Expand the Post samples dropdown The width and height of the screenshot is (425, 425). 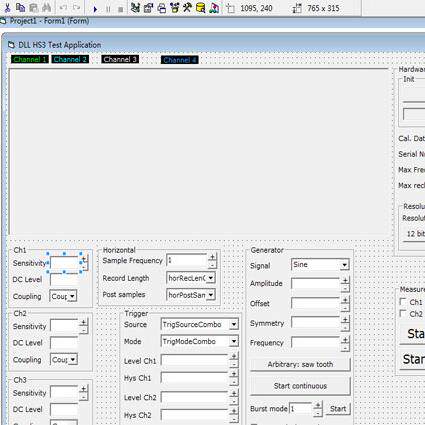pyautogui.click(x=211, y=295)
